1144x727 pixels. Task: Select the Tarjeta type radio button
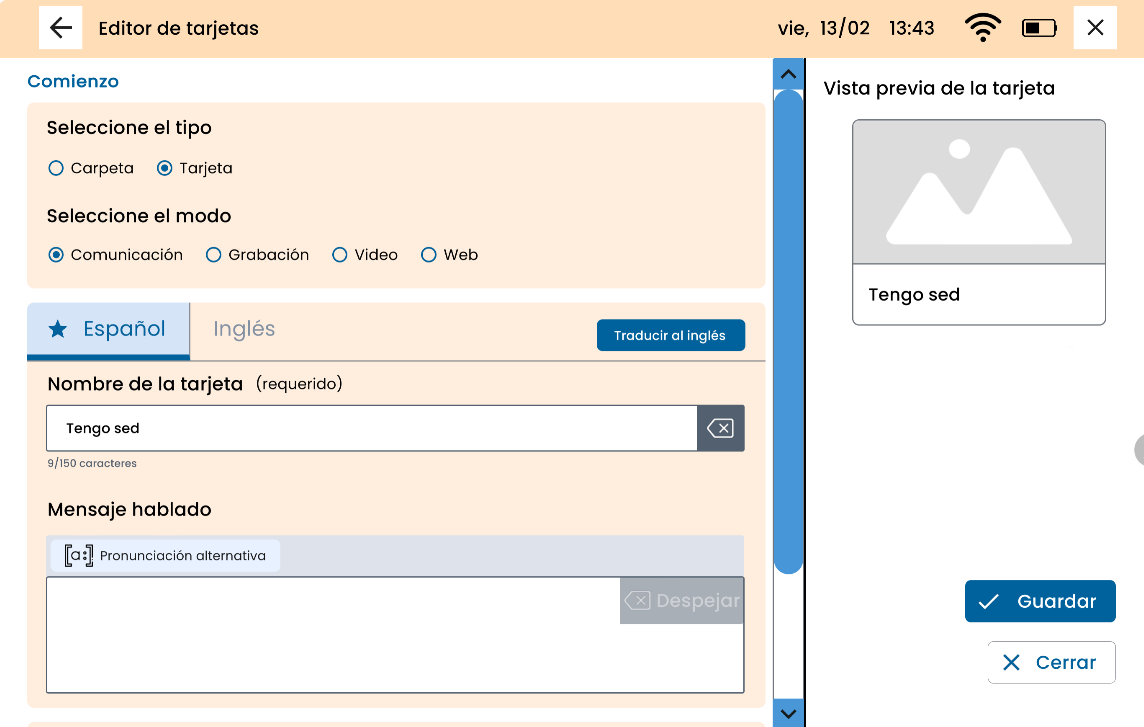tap(165, 168)
